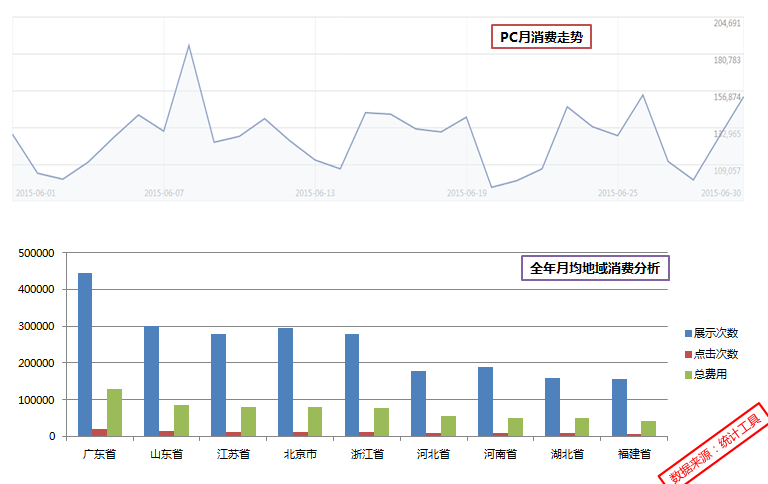Select the 湖北省 category label

[x=566, y=454]
